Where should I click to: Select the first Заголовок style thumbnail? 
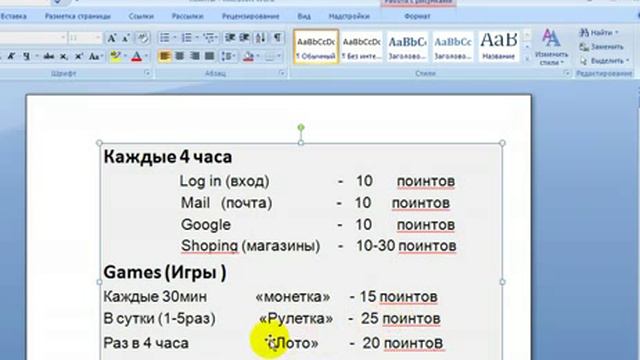click(407, 47)
